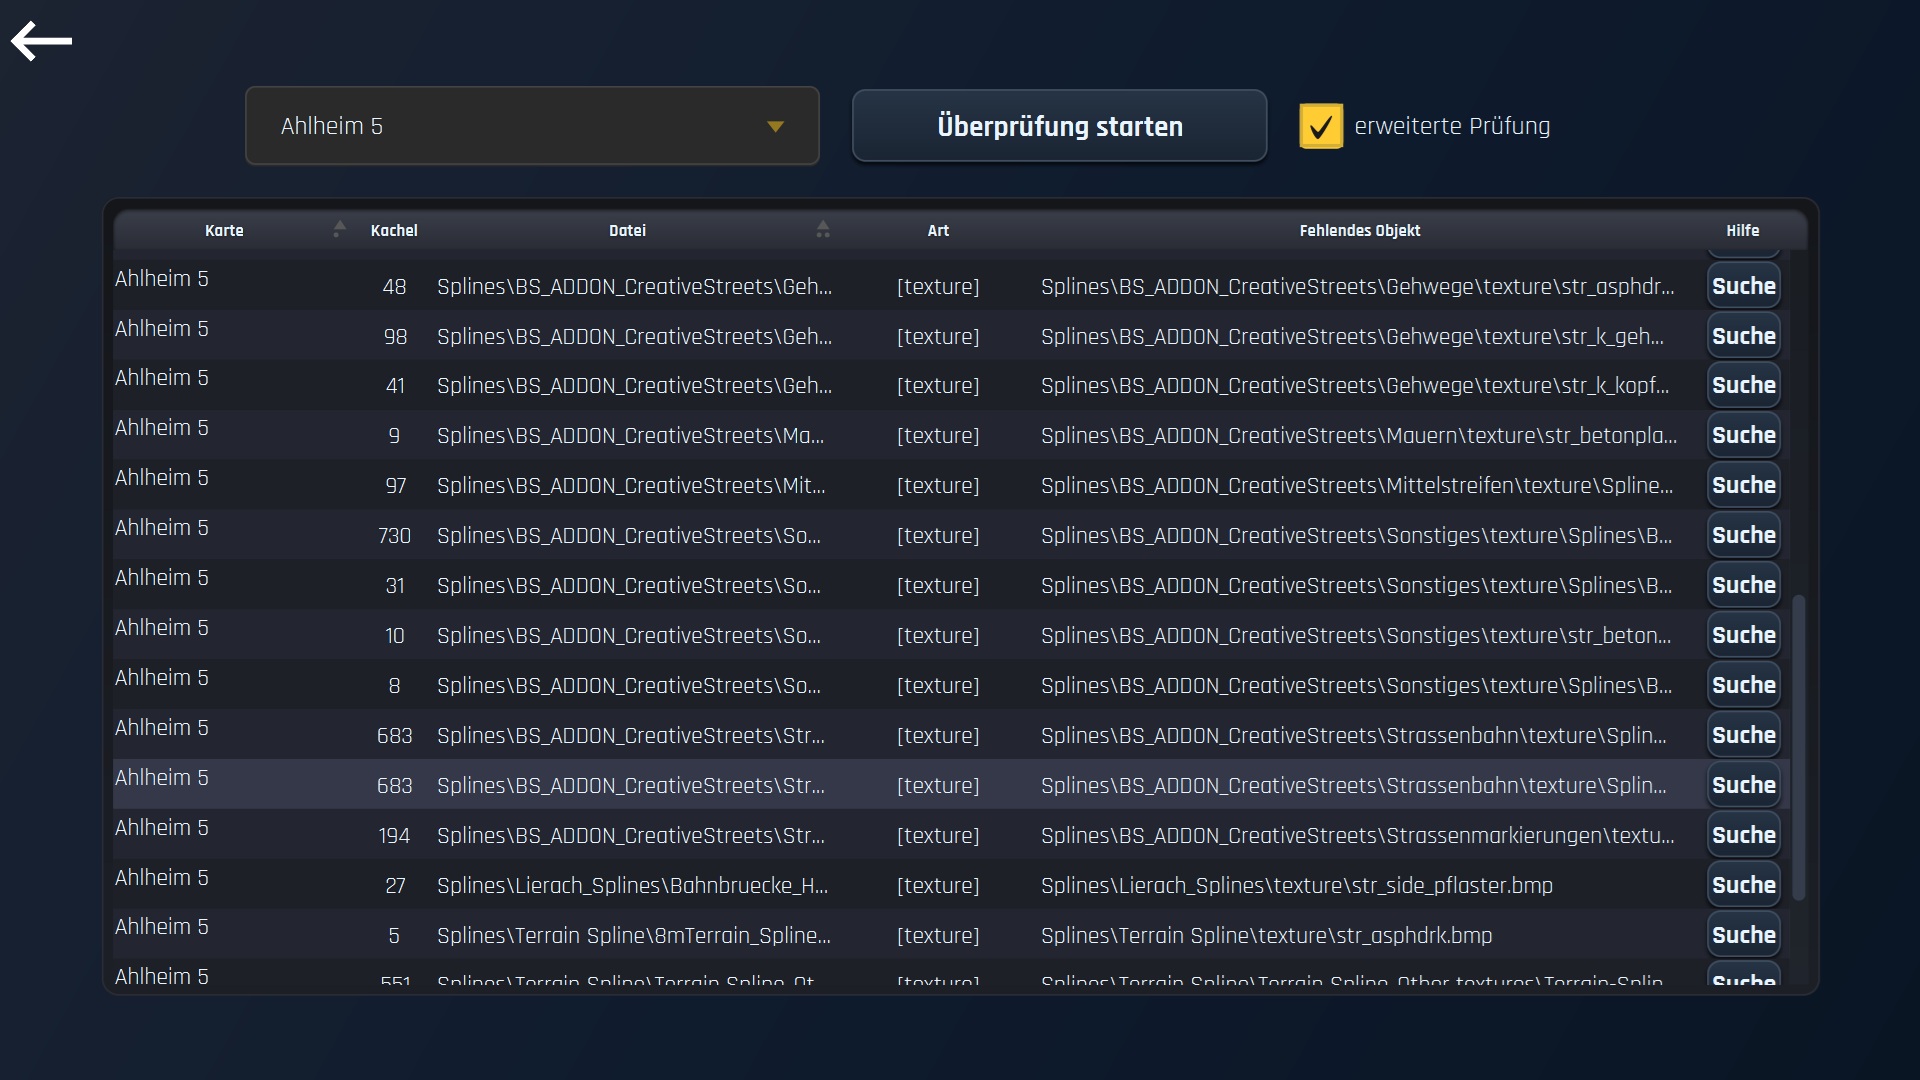Click Suche for str_side_pflaster.bmp row
This screenshot has width=1920, height=1080.
(1743, 885)
